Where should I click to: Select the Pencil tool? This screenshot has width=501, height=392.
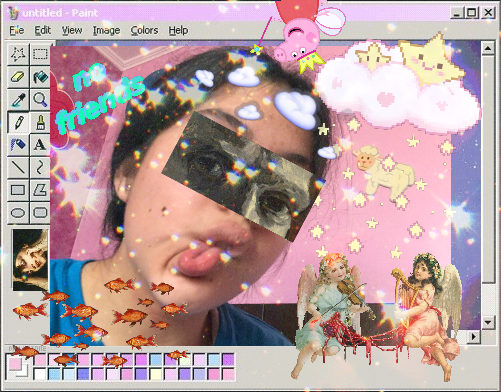[x=18, y=122]
